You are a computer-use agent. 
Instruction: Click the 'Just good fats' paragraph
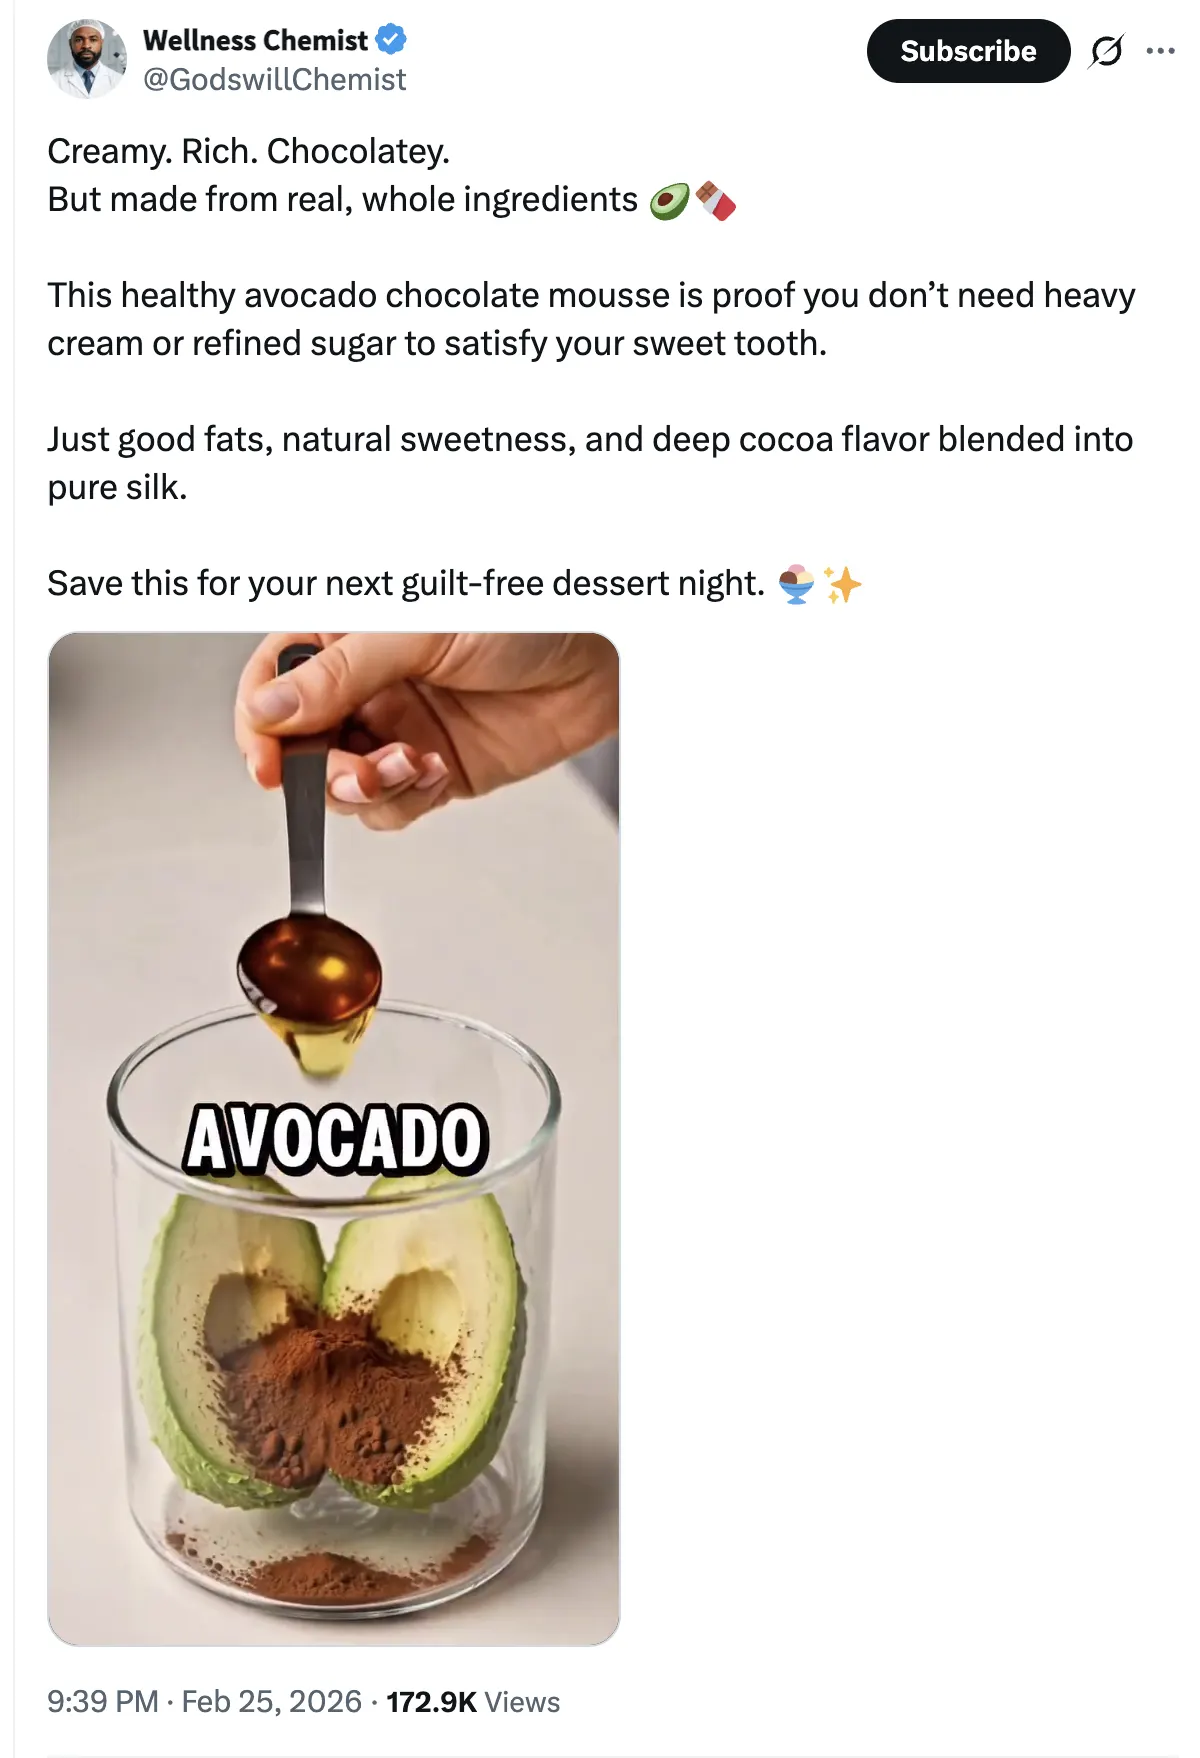coord(590,463)
